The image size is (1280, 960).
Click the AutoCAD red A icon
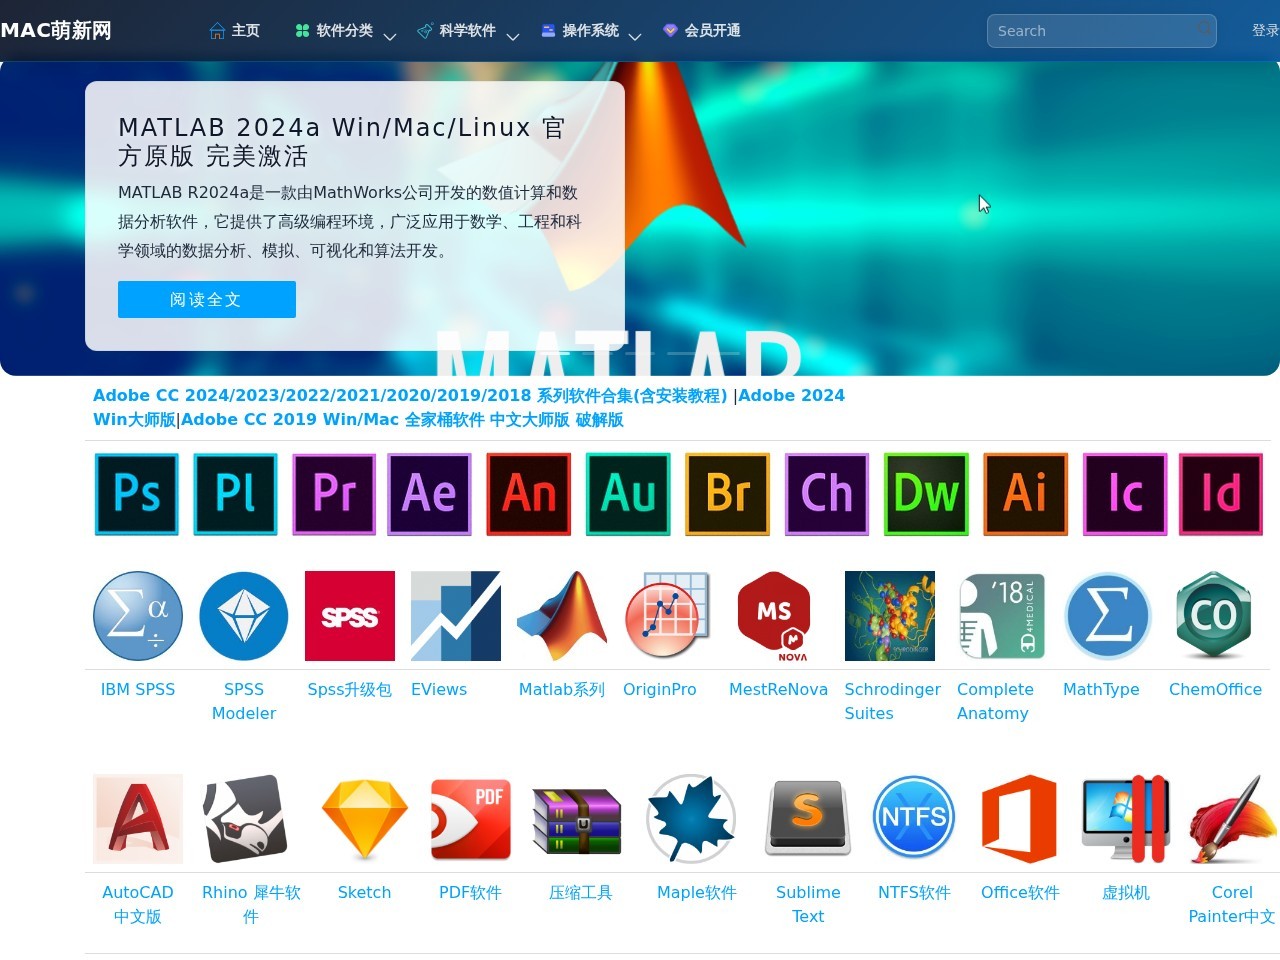(x=138, y=819)
